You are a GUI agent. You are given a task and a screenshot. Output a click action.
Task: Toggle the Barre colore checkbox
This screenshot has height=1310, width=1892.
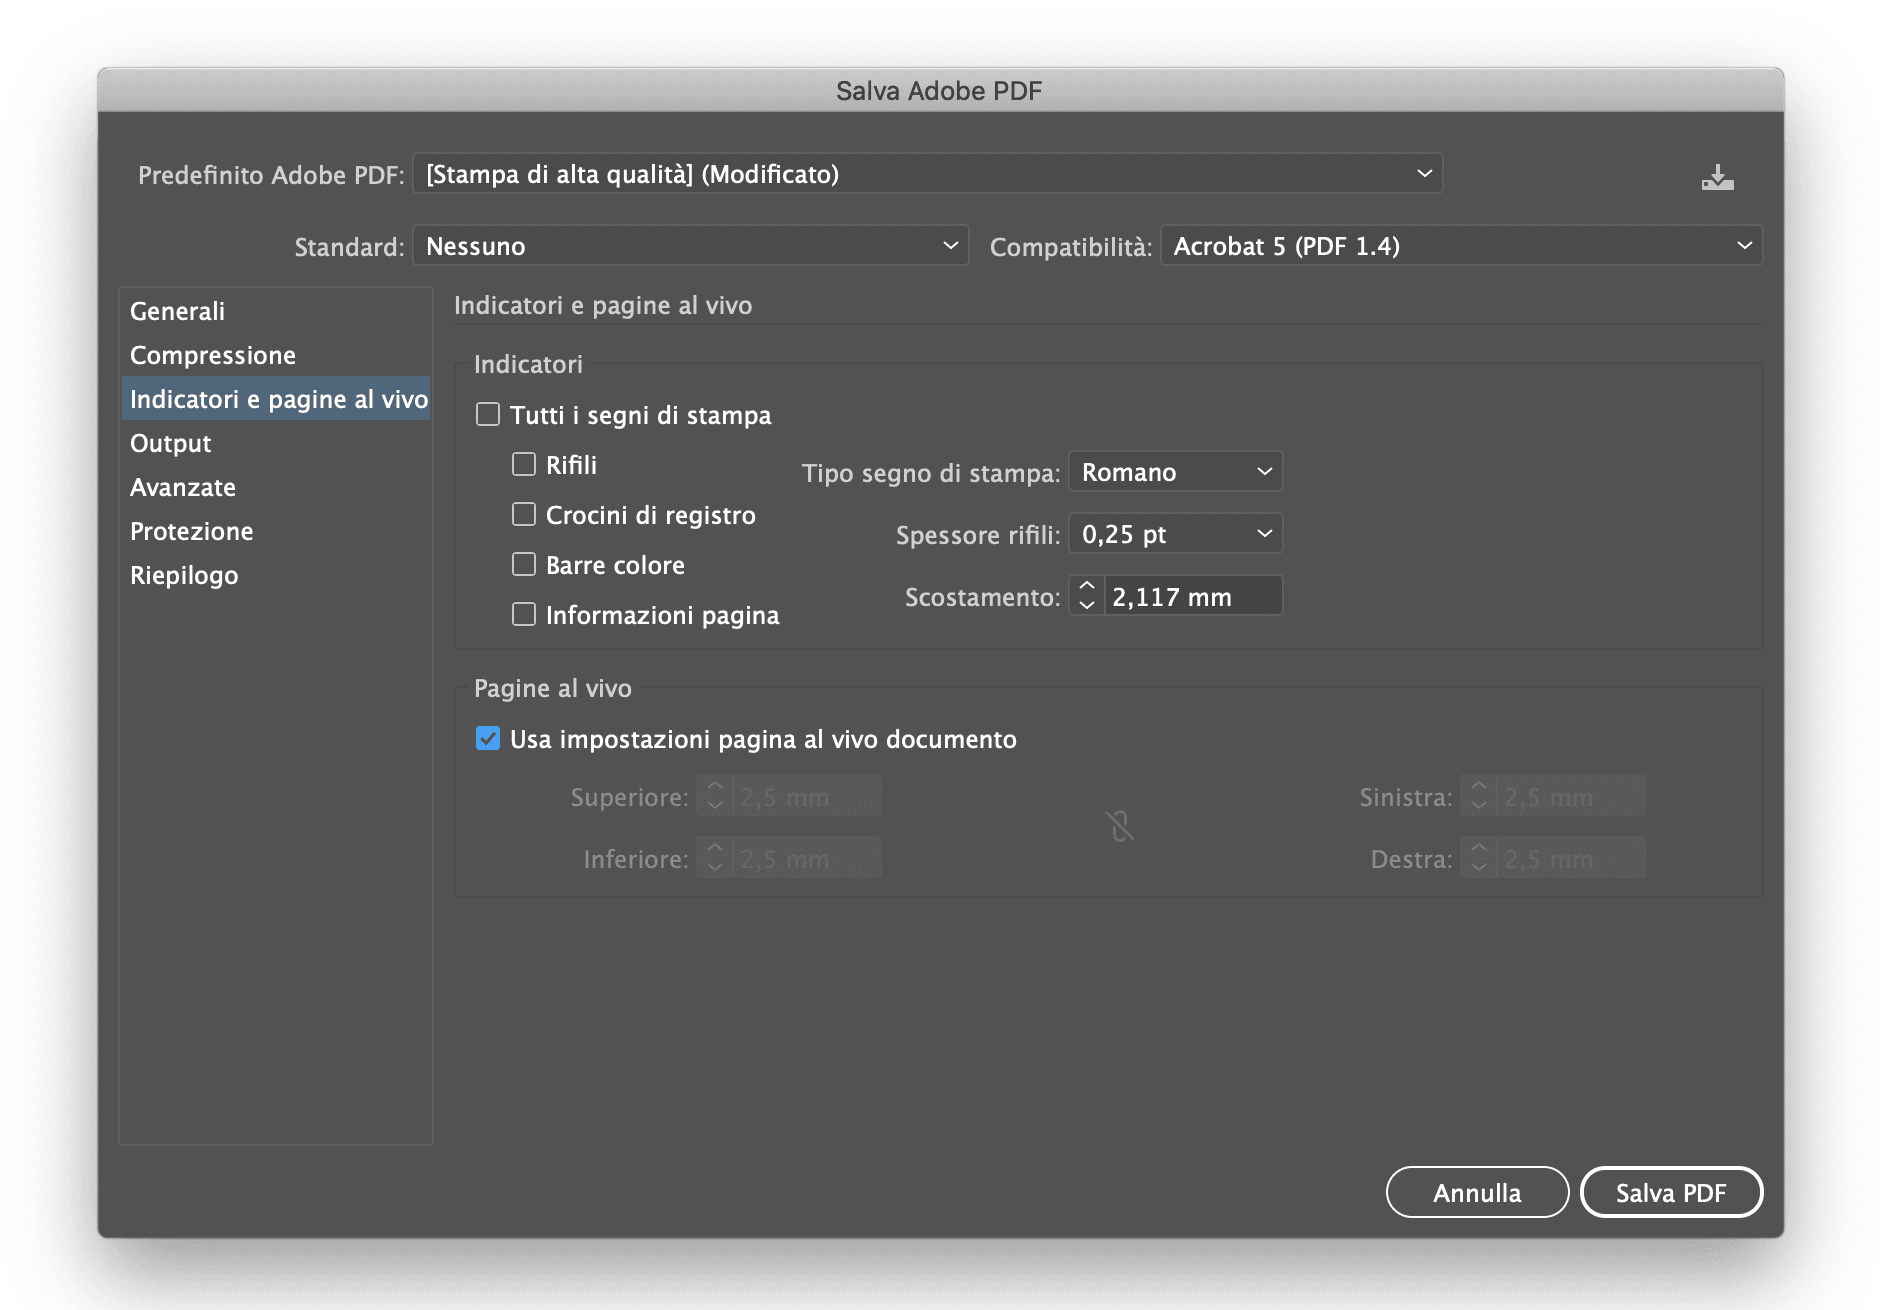tap(524, 565)
